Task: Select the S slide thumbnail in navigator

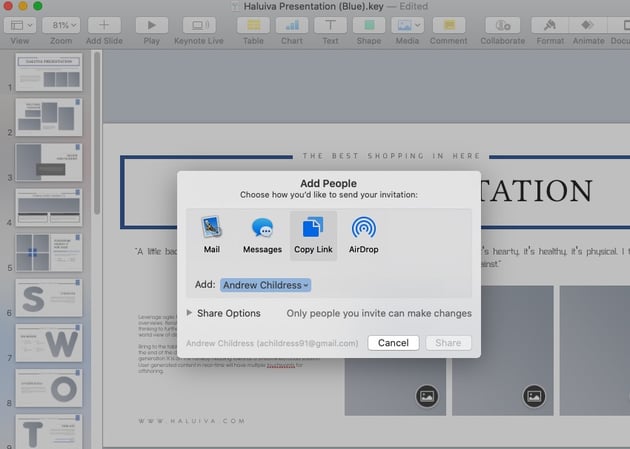Action: [48, 297]
